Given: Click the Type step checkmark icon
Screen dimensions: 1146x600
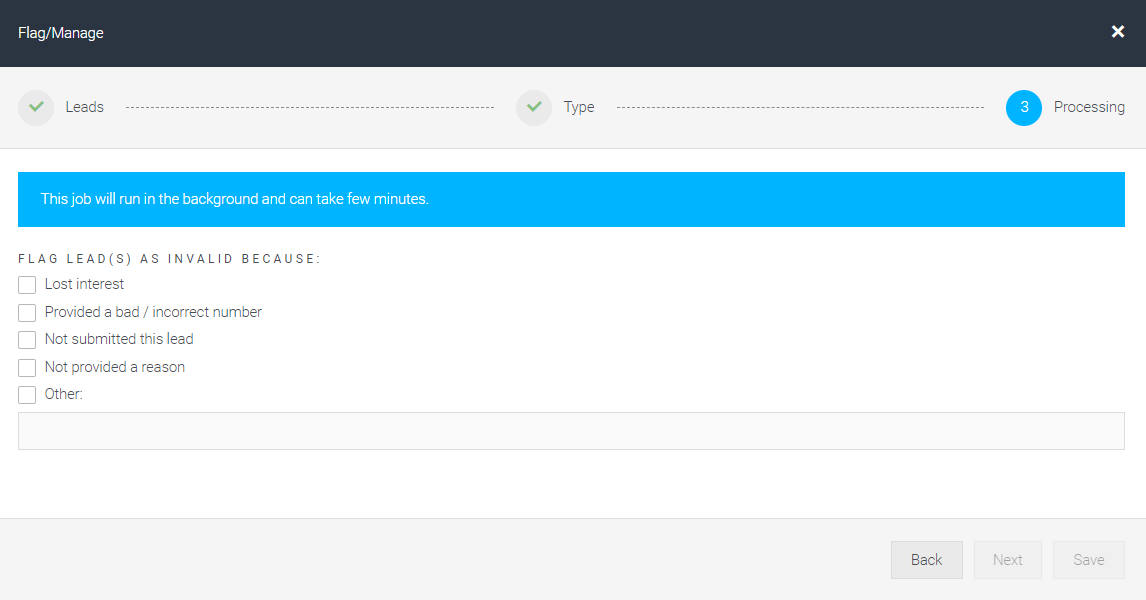Looking at the screenshot, I should pos(534,107).
